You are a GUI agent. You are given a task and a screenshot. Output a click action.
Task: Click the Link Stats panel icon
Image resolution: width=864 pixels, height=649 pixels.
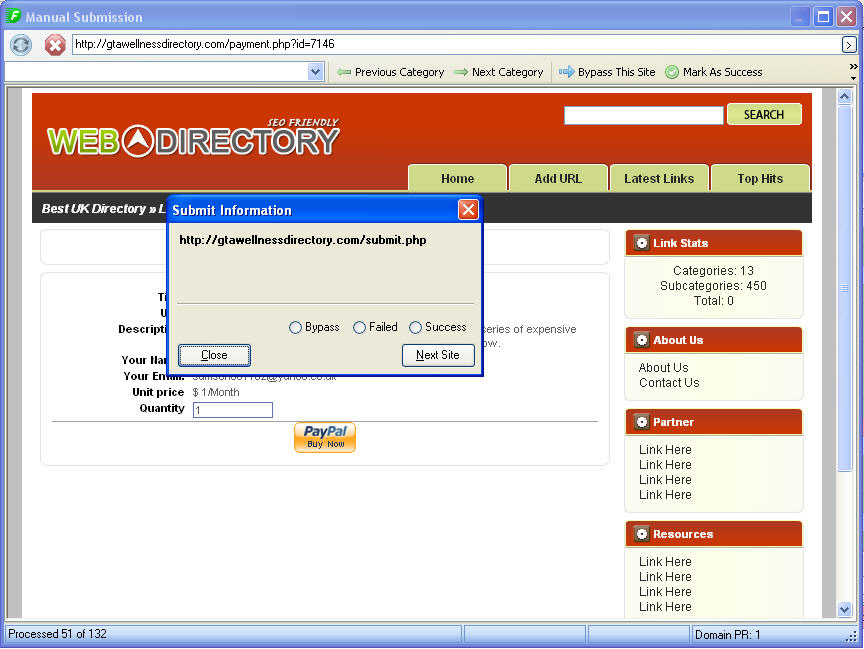[x=641, y=243]
